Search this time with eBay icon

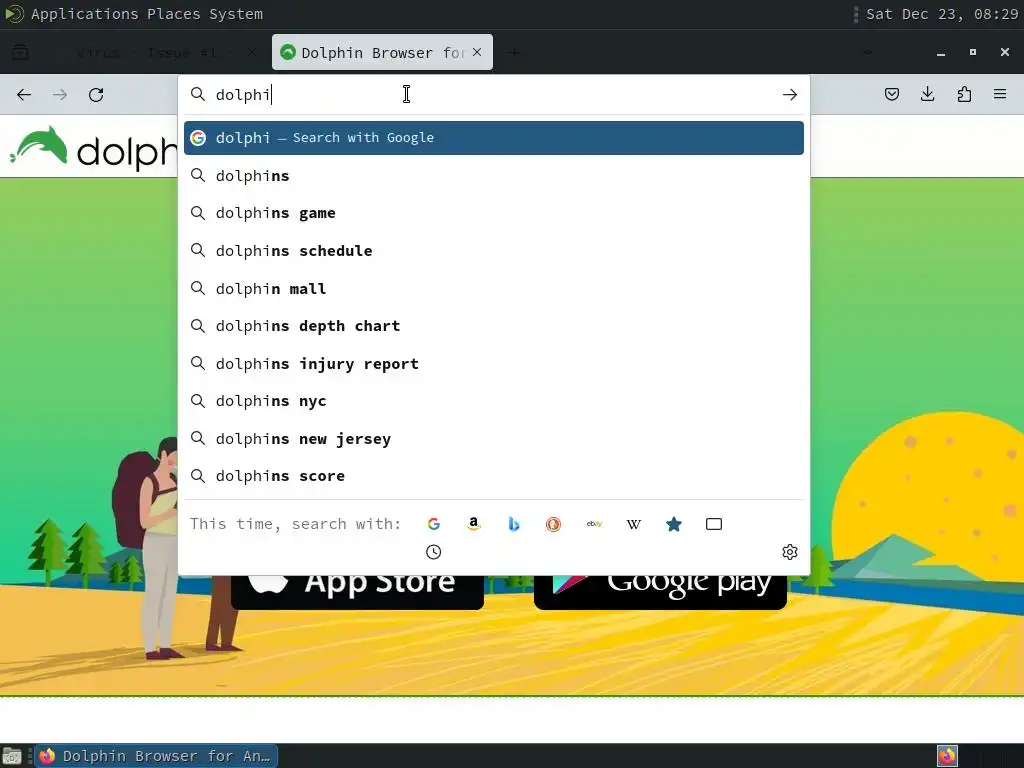594,524
